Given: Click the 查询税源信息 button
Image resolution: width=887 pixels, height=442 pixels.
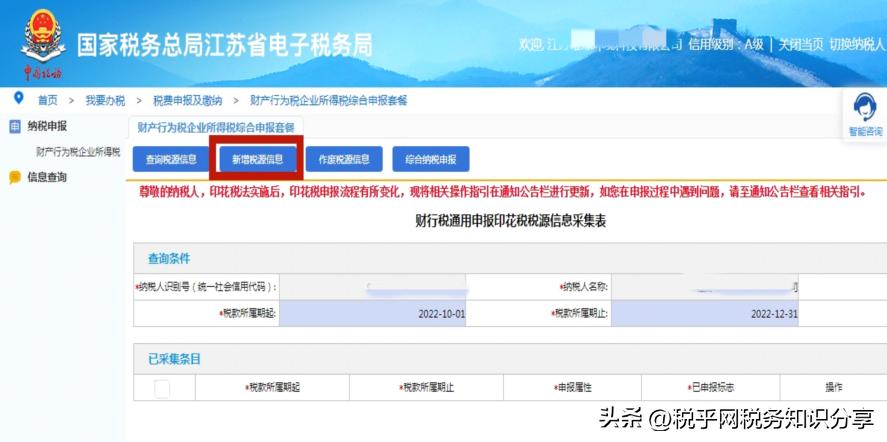Looking at the screenshot, I should 171,159.
